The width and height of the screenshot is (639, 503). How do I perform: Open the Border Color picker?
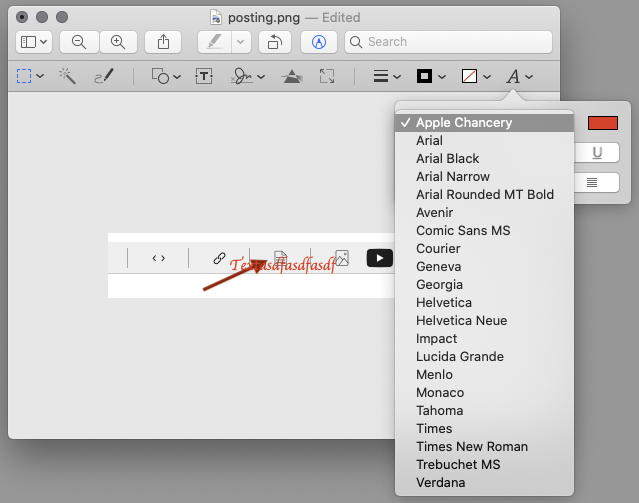[x=424, y=76]
